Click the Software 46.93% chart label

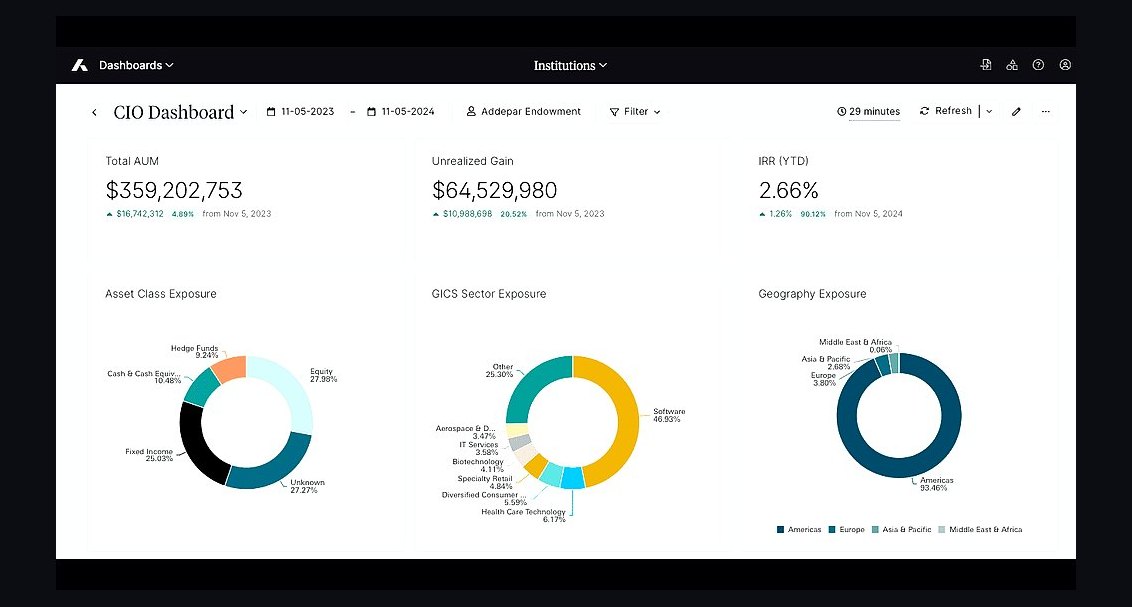[669, 415]
